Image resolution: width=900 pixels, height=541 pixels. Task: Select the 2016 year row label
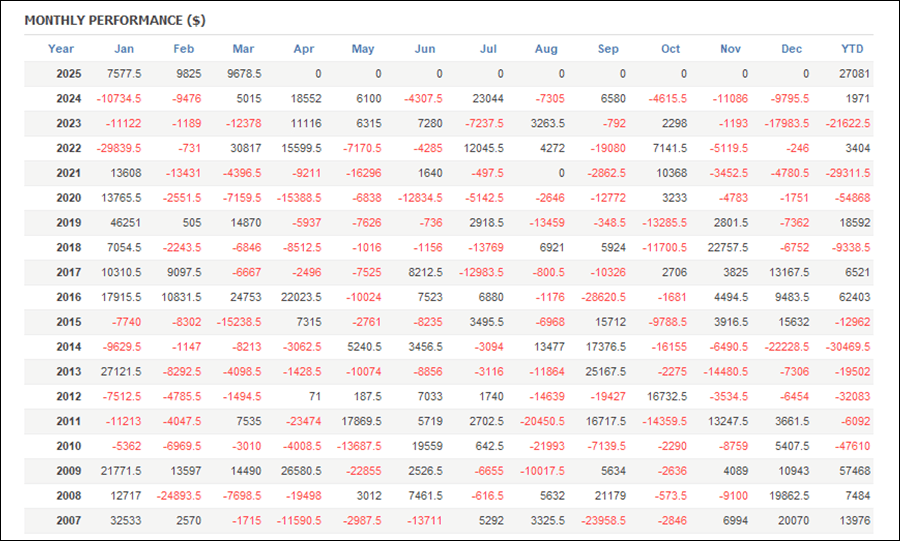[x=69, y=297]
